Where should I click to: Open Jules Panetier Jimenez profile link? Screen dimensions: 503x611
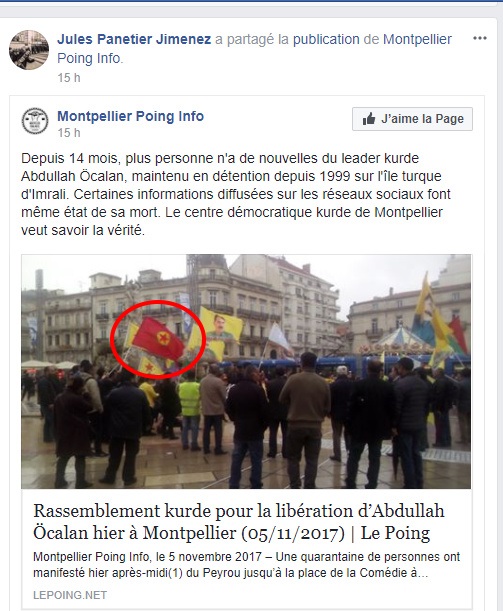[x=134, y=39]
